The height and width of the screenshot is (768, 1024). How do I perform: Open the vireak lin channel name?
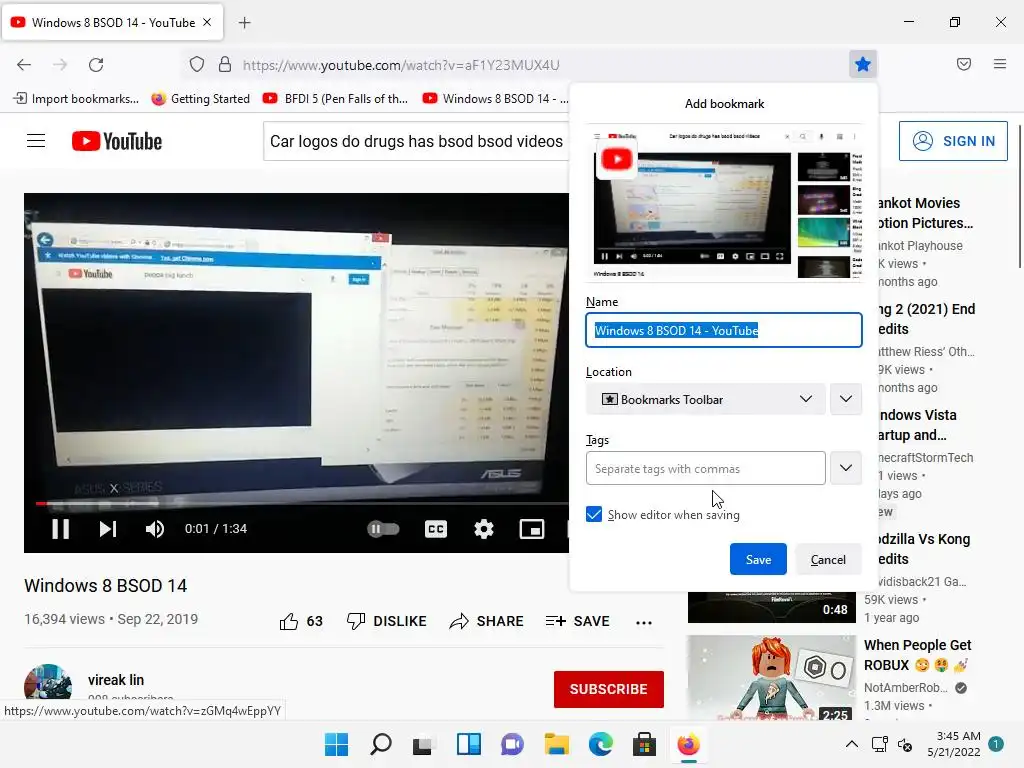[x=116, y=680]
